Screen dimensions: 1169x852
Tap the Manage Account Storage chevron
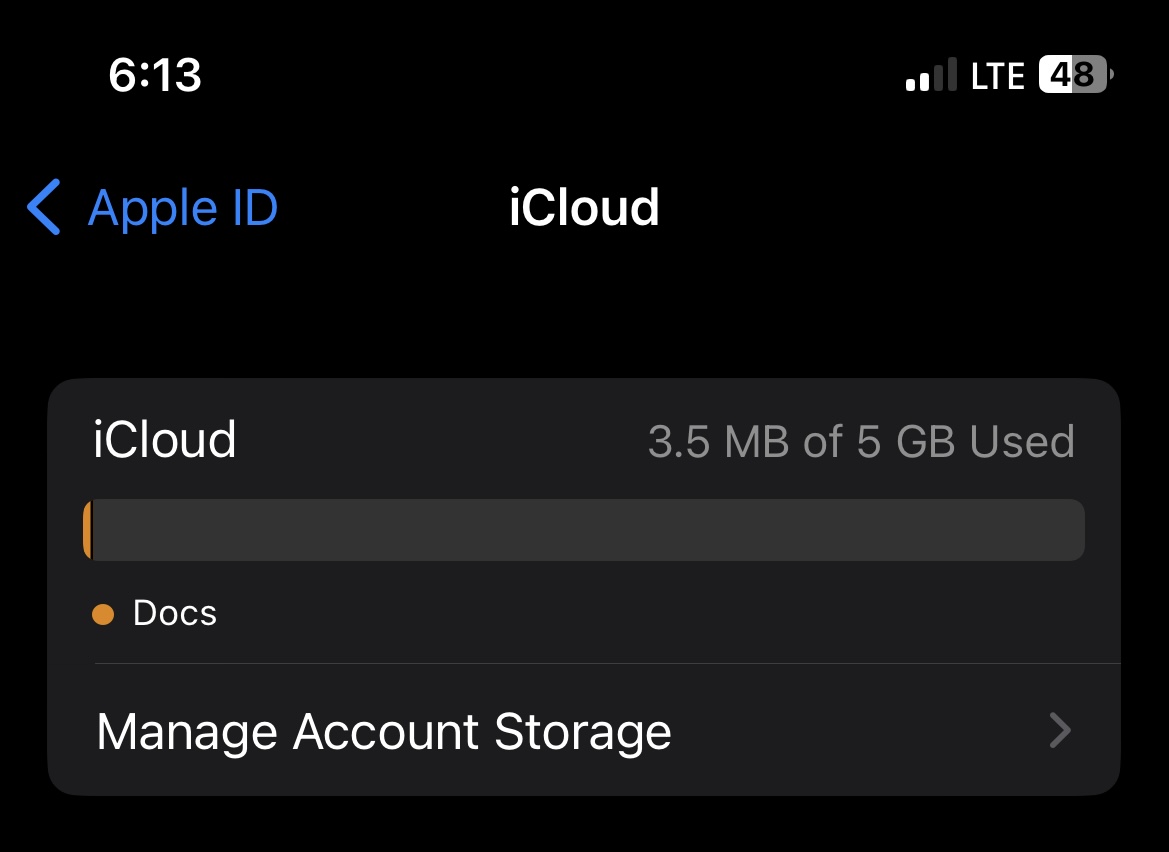pyautogui.click(x=1060, y=730)
